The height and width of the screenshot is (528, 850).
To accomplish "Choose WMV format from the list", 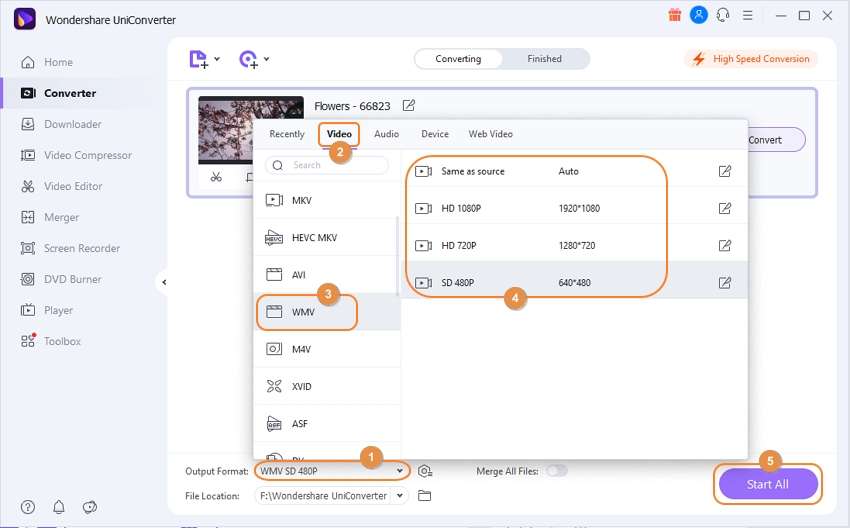I will coord(326,312).
